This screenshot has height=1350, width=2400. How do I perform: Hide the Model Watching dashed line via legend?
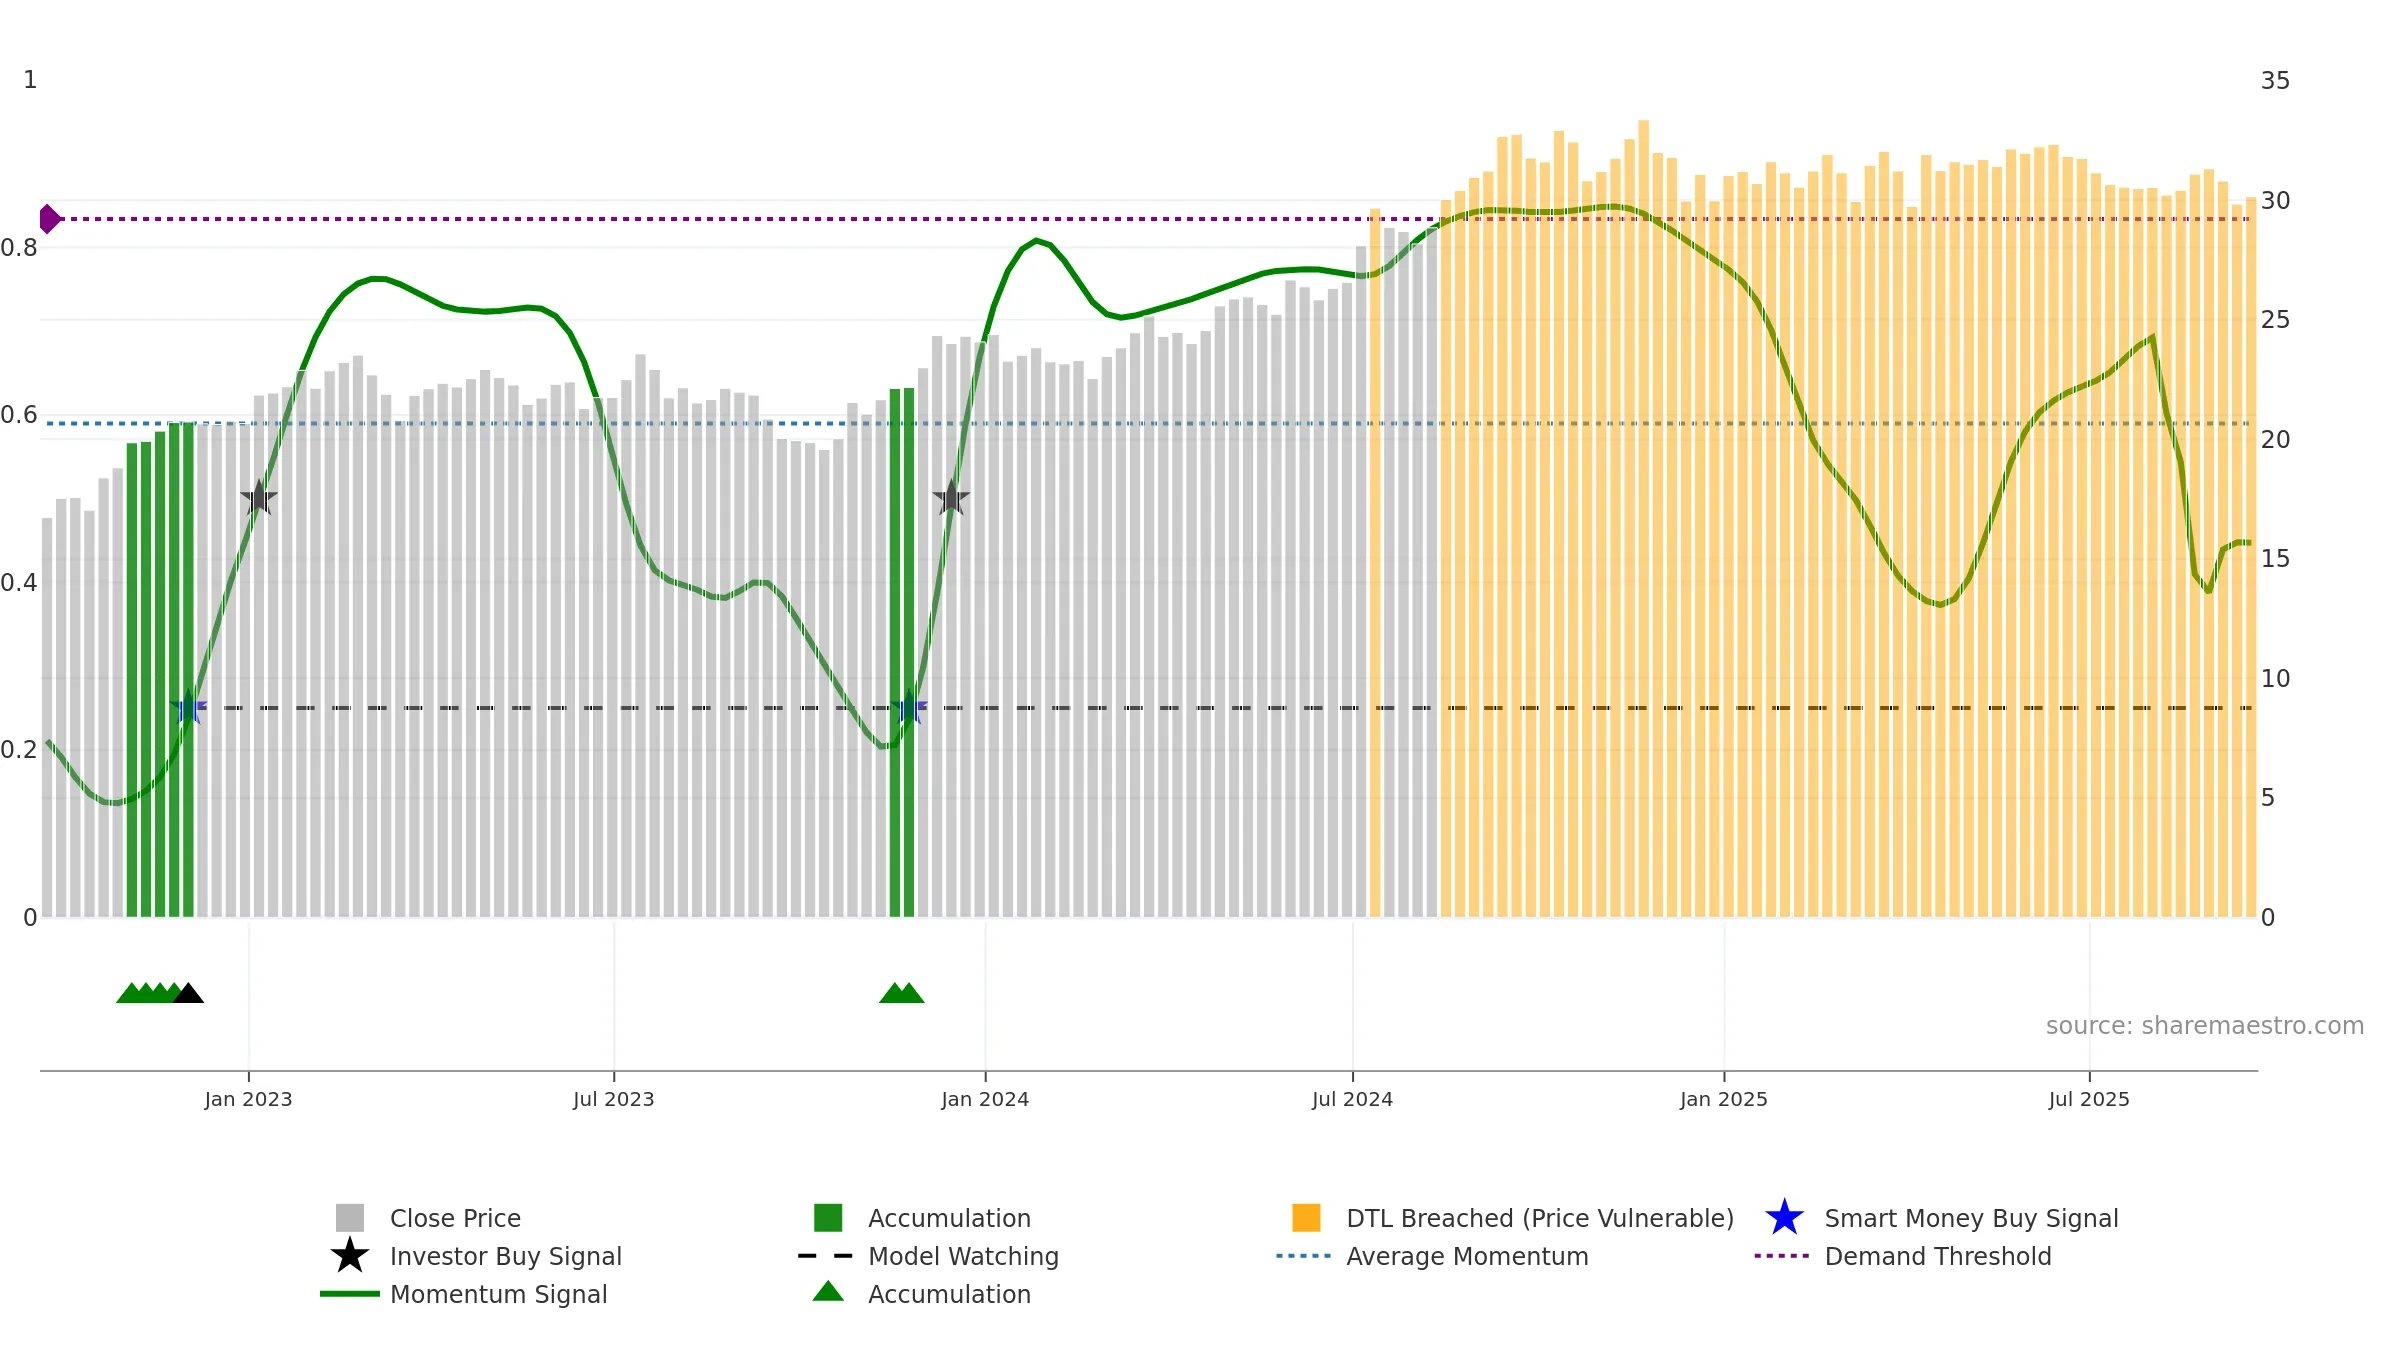point(962,1256)
